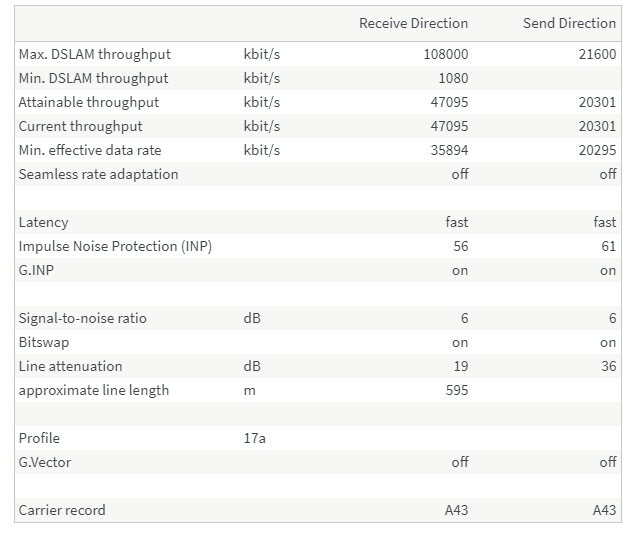The width and height of the screenshot is (631, 534).
Task: Click the Receive Direction column header
Action: 413,23
